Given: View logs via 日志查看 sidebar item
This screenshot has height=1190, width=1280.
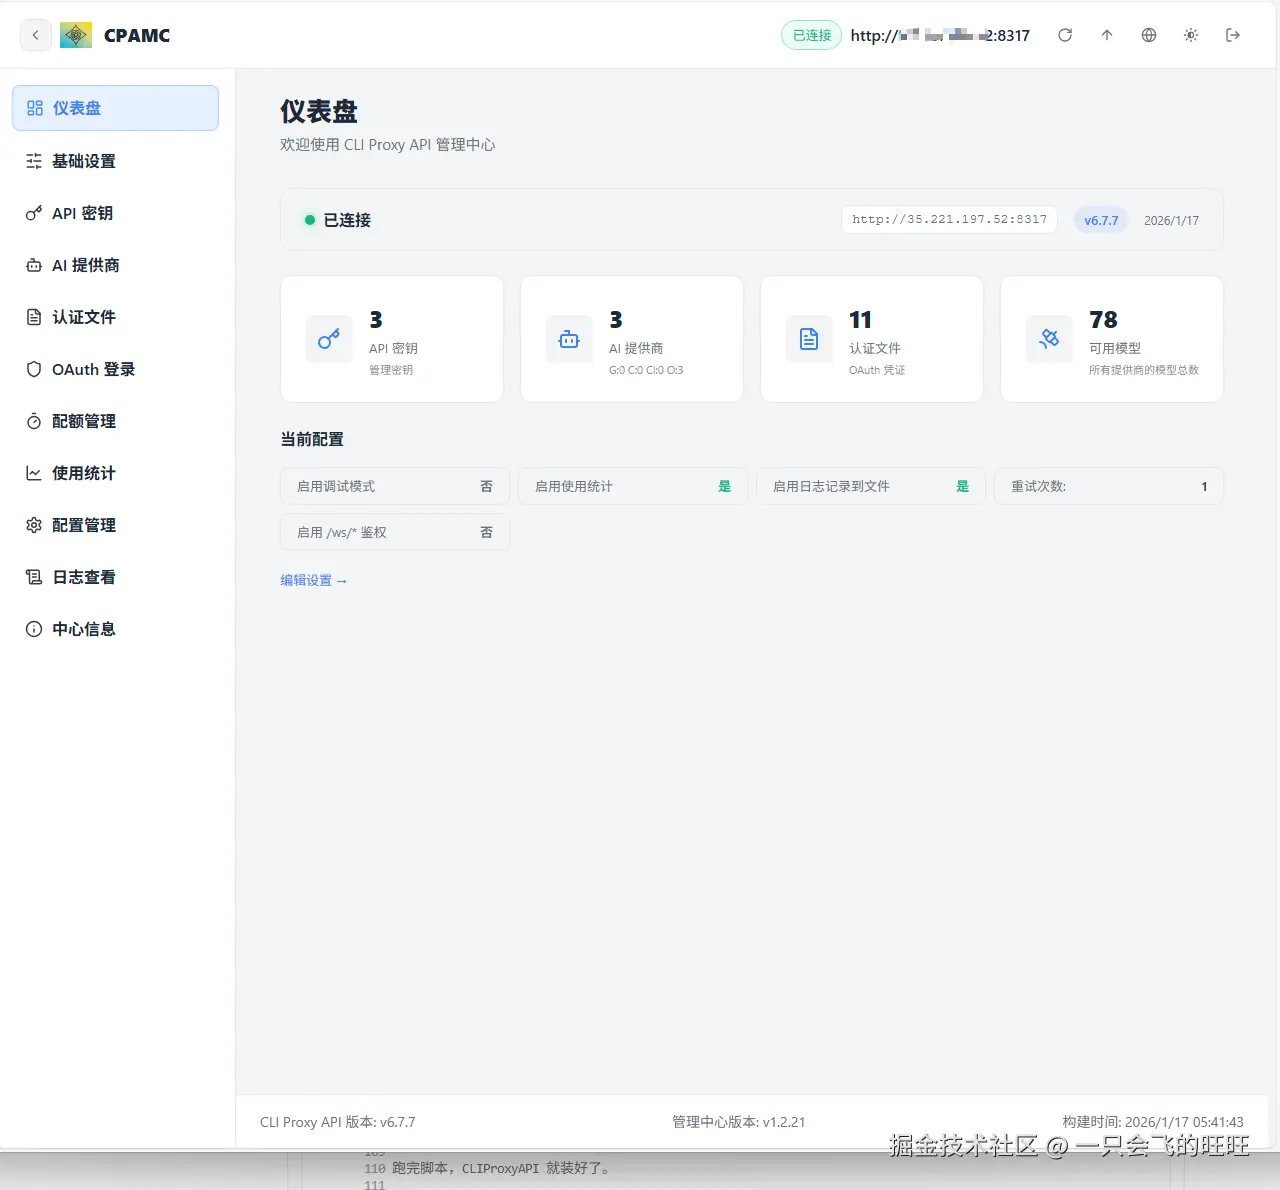Looking at the screenshot, I should tap(115, 577).
